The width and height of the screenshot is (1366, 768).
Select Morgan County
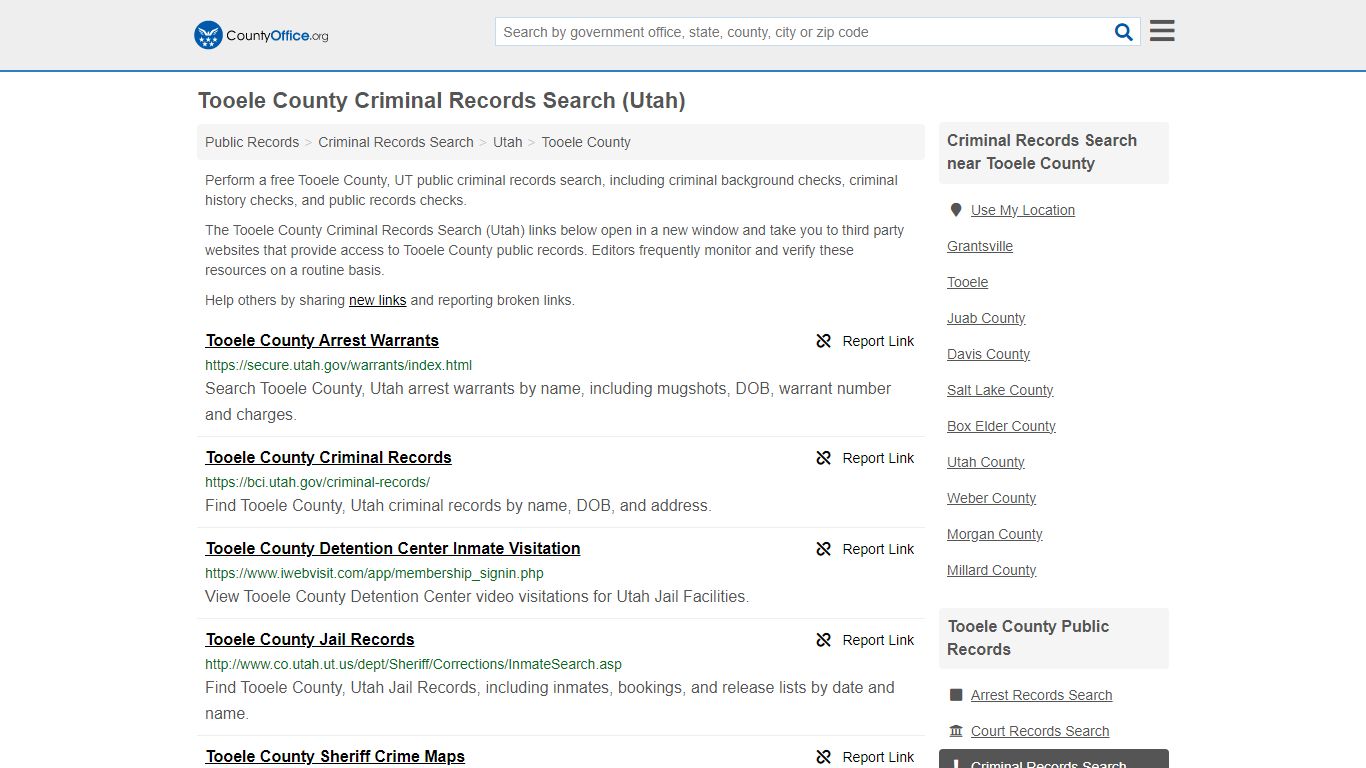(x=994, y=534)
